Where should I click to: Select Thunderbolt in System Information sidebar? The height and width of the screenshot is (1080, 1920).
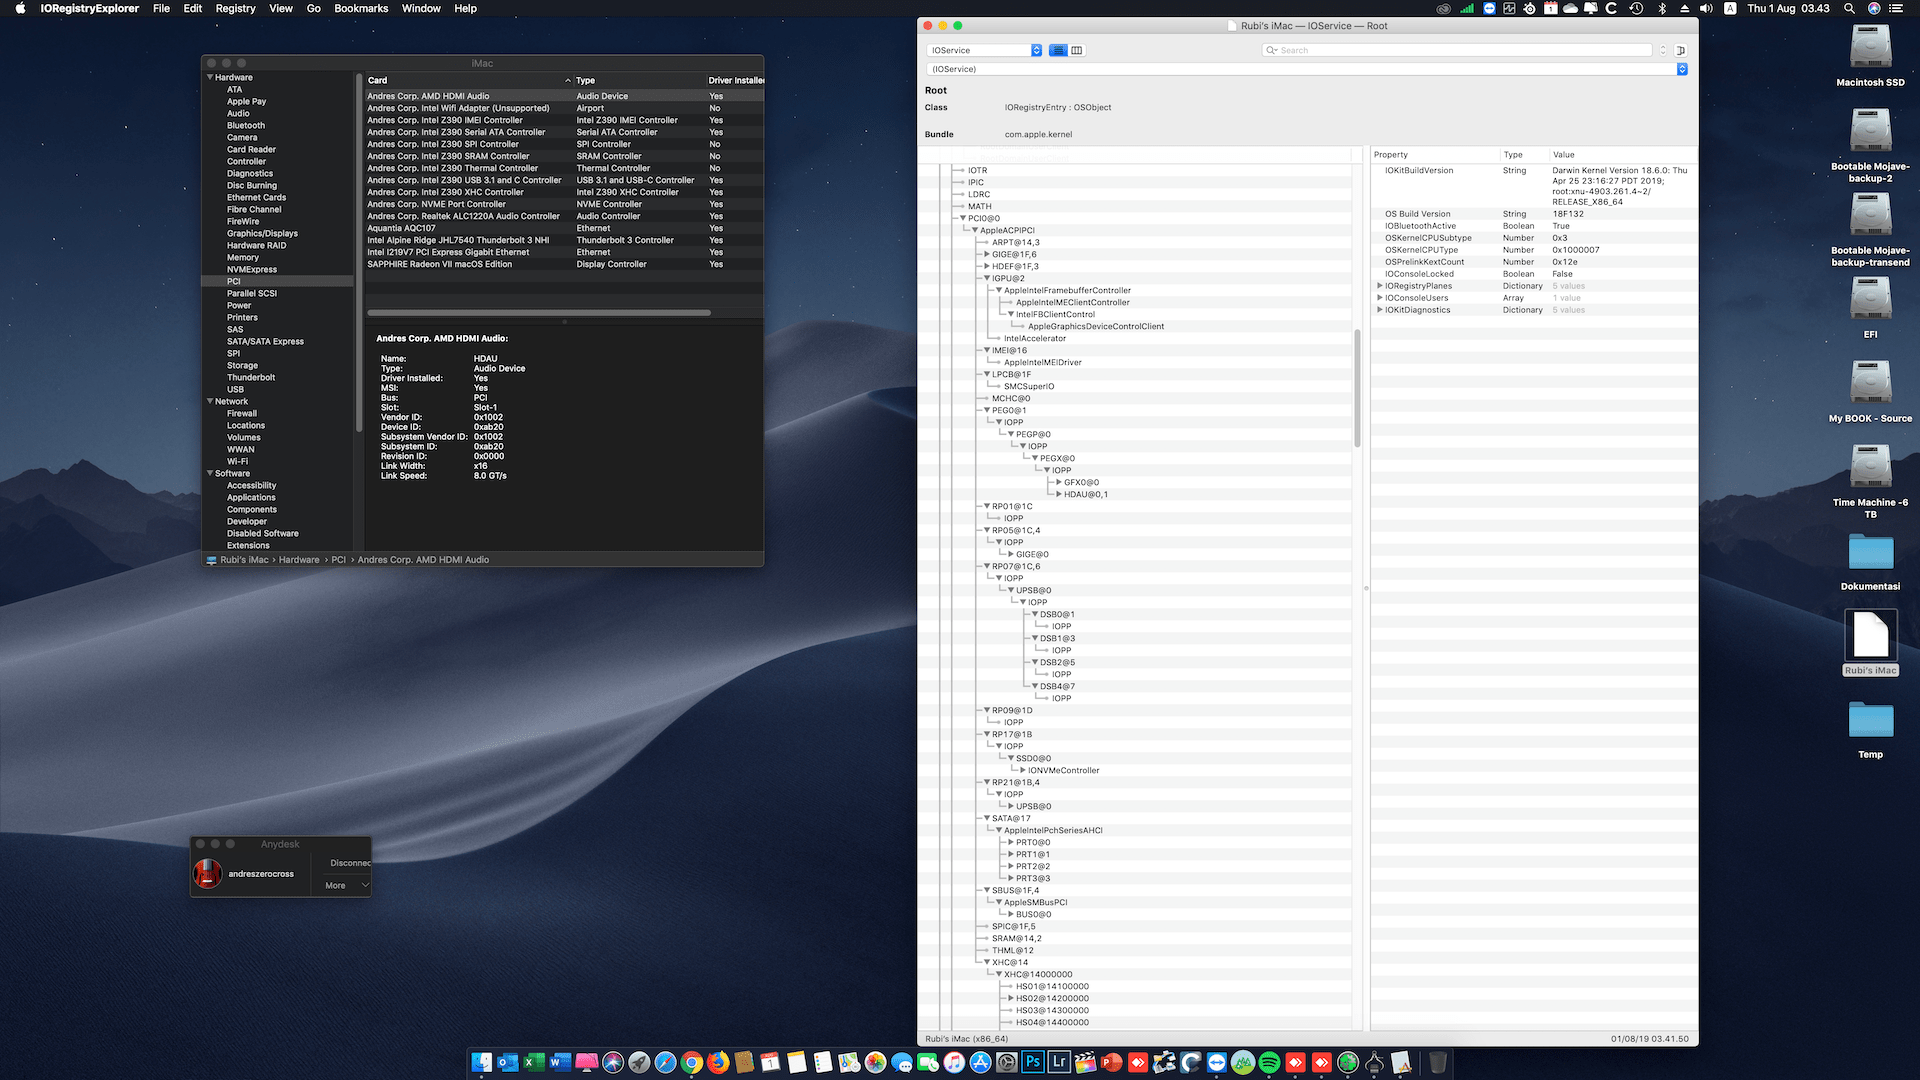251,377
